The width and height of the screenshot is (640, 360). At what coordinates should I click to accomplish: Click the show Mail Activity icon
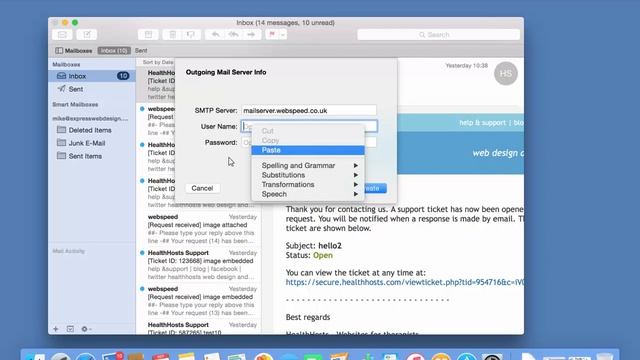coord(70,329)
